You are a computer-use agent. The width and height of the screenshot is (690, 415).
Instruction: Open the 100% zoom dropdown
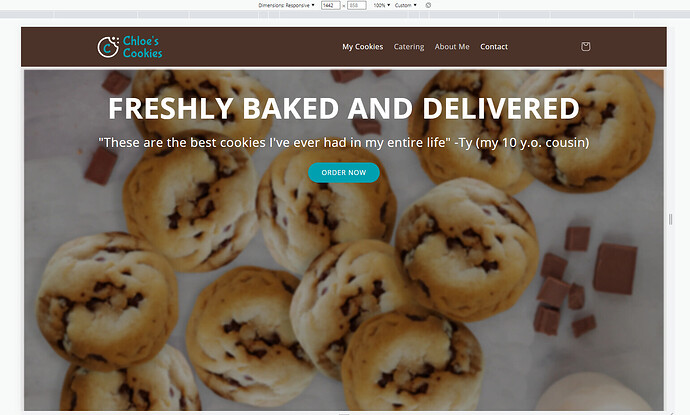pos(382,5)
